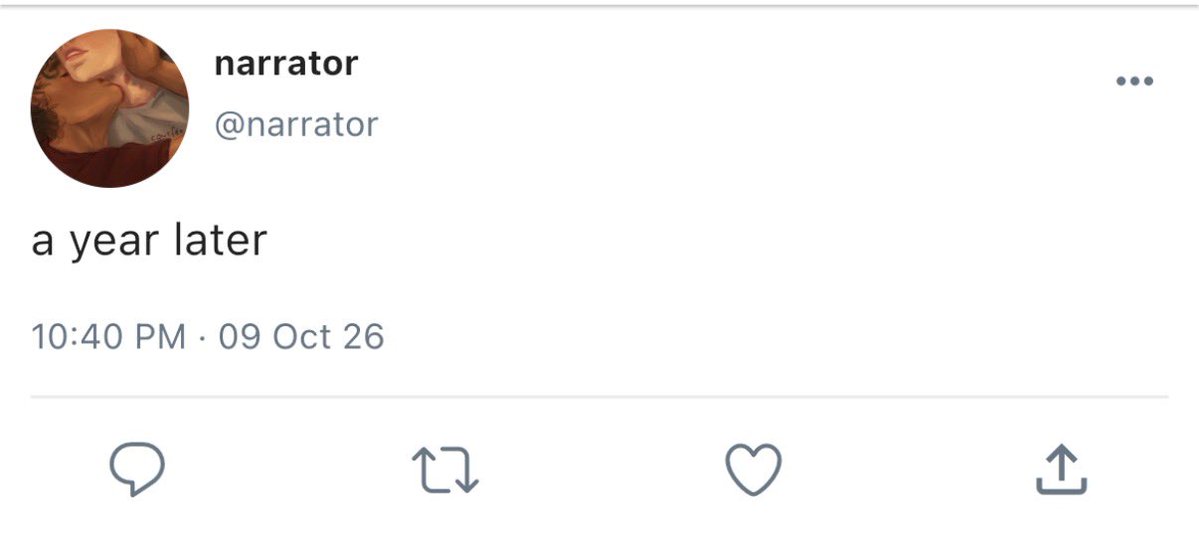Viewport: 1199px width, 536px height.
Task: Open the share sheet for this tweet
Action: coord(1061,469)
